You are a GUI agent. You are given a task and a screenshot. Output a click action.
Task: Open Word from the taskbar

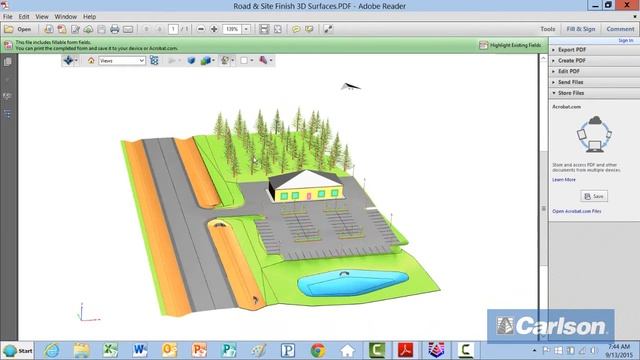pyautogui.click(x=140, y=351)
